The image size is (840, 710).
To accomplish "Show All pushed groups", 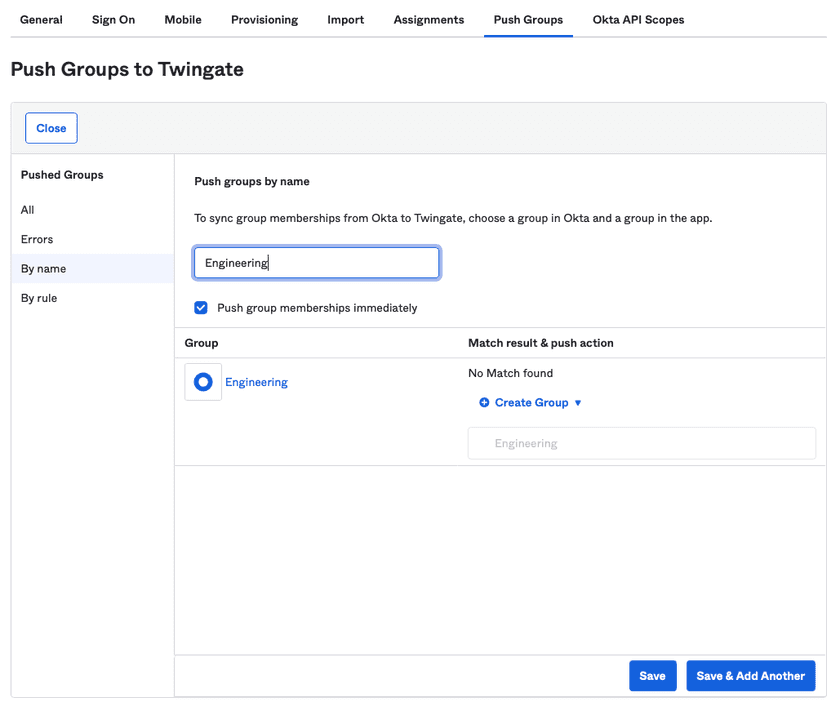I will tap(28, 210).
